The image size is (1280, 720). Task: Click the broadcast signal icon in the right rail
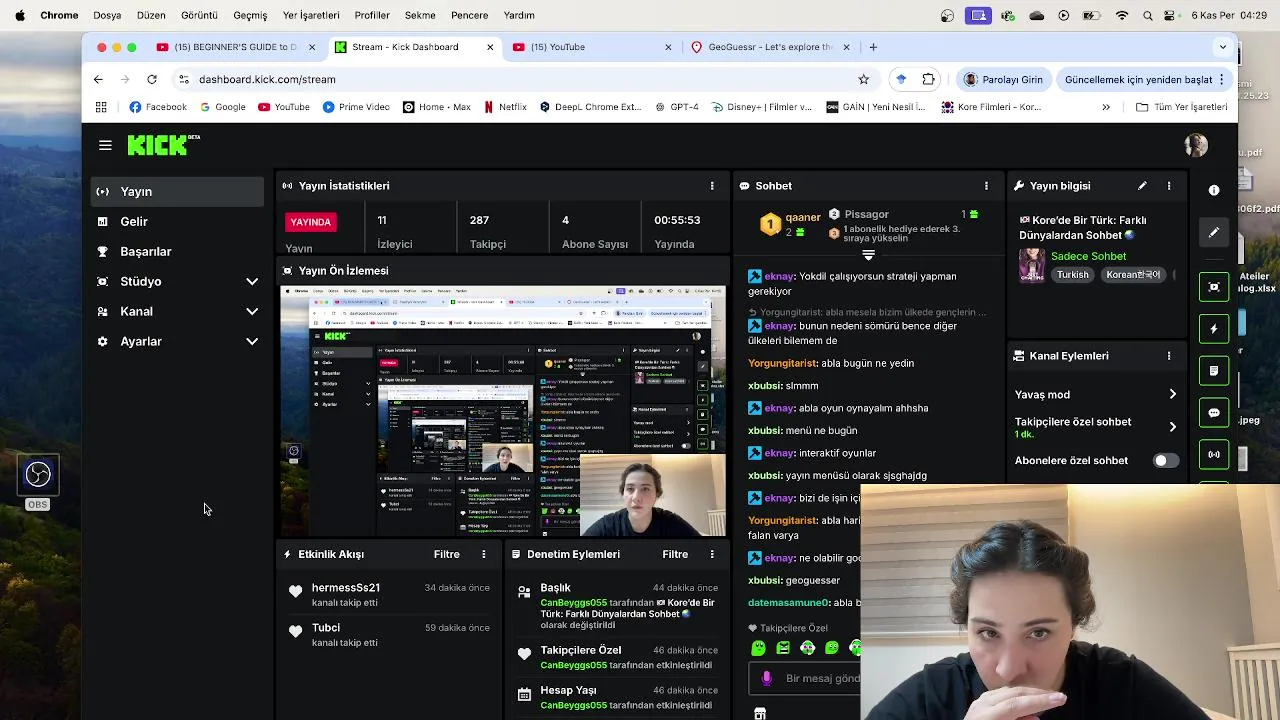click(x=1214, y=455)
